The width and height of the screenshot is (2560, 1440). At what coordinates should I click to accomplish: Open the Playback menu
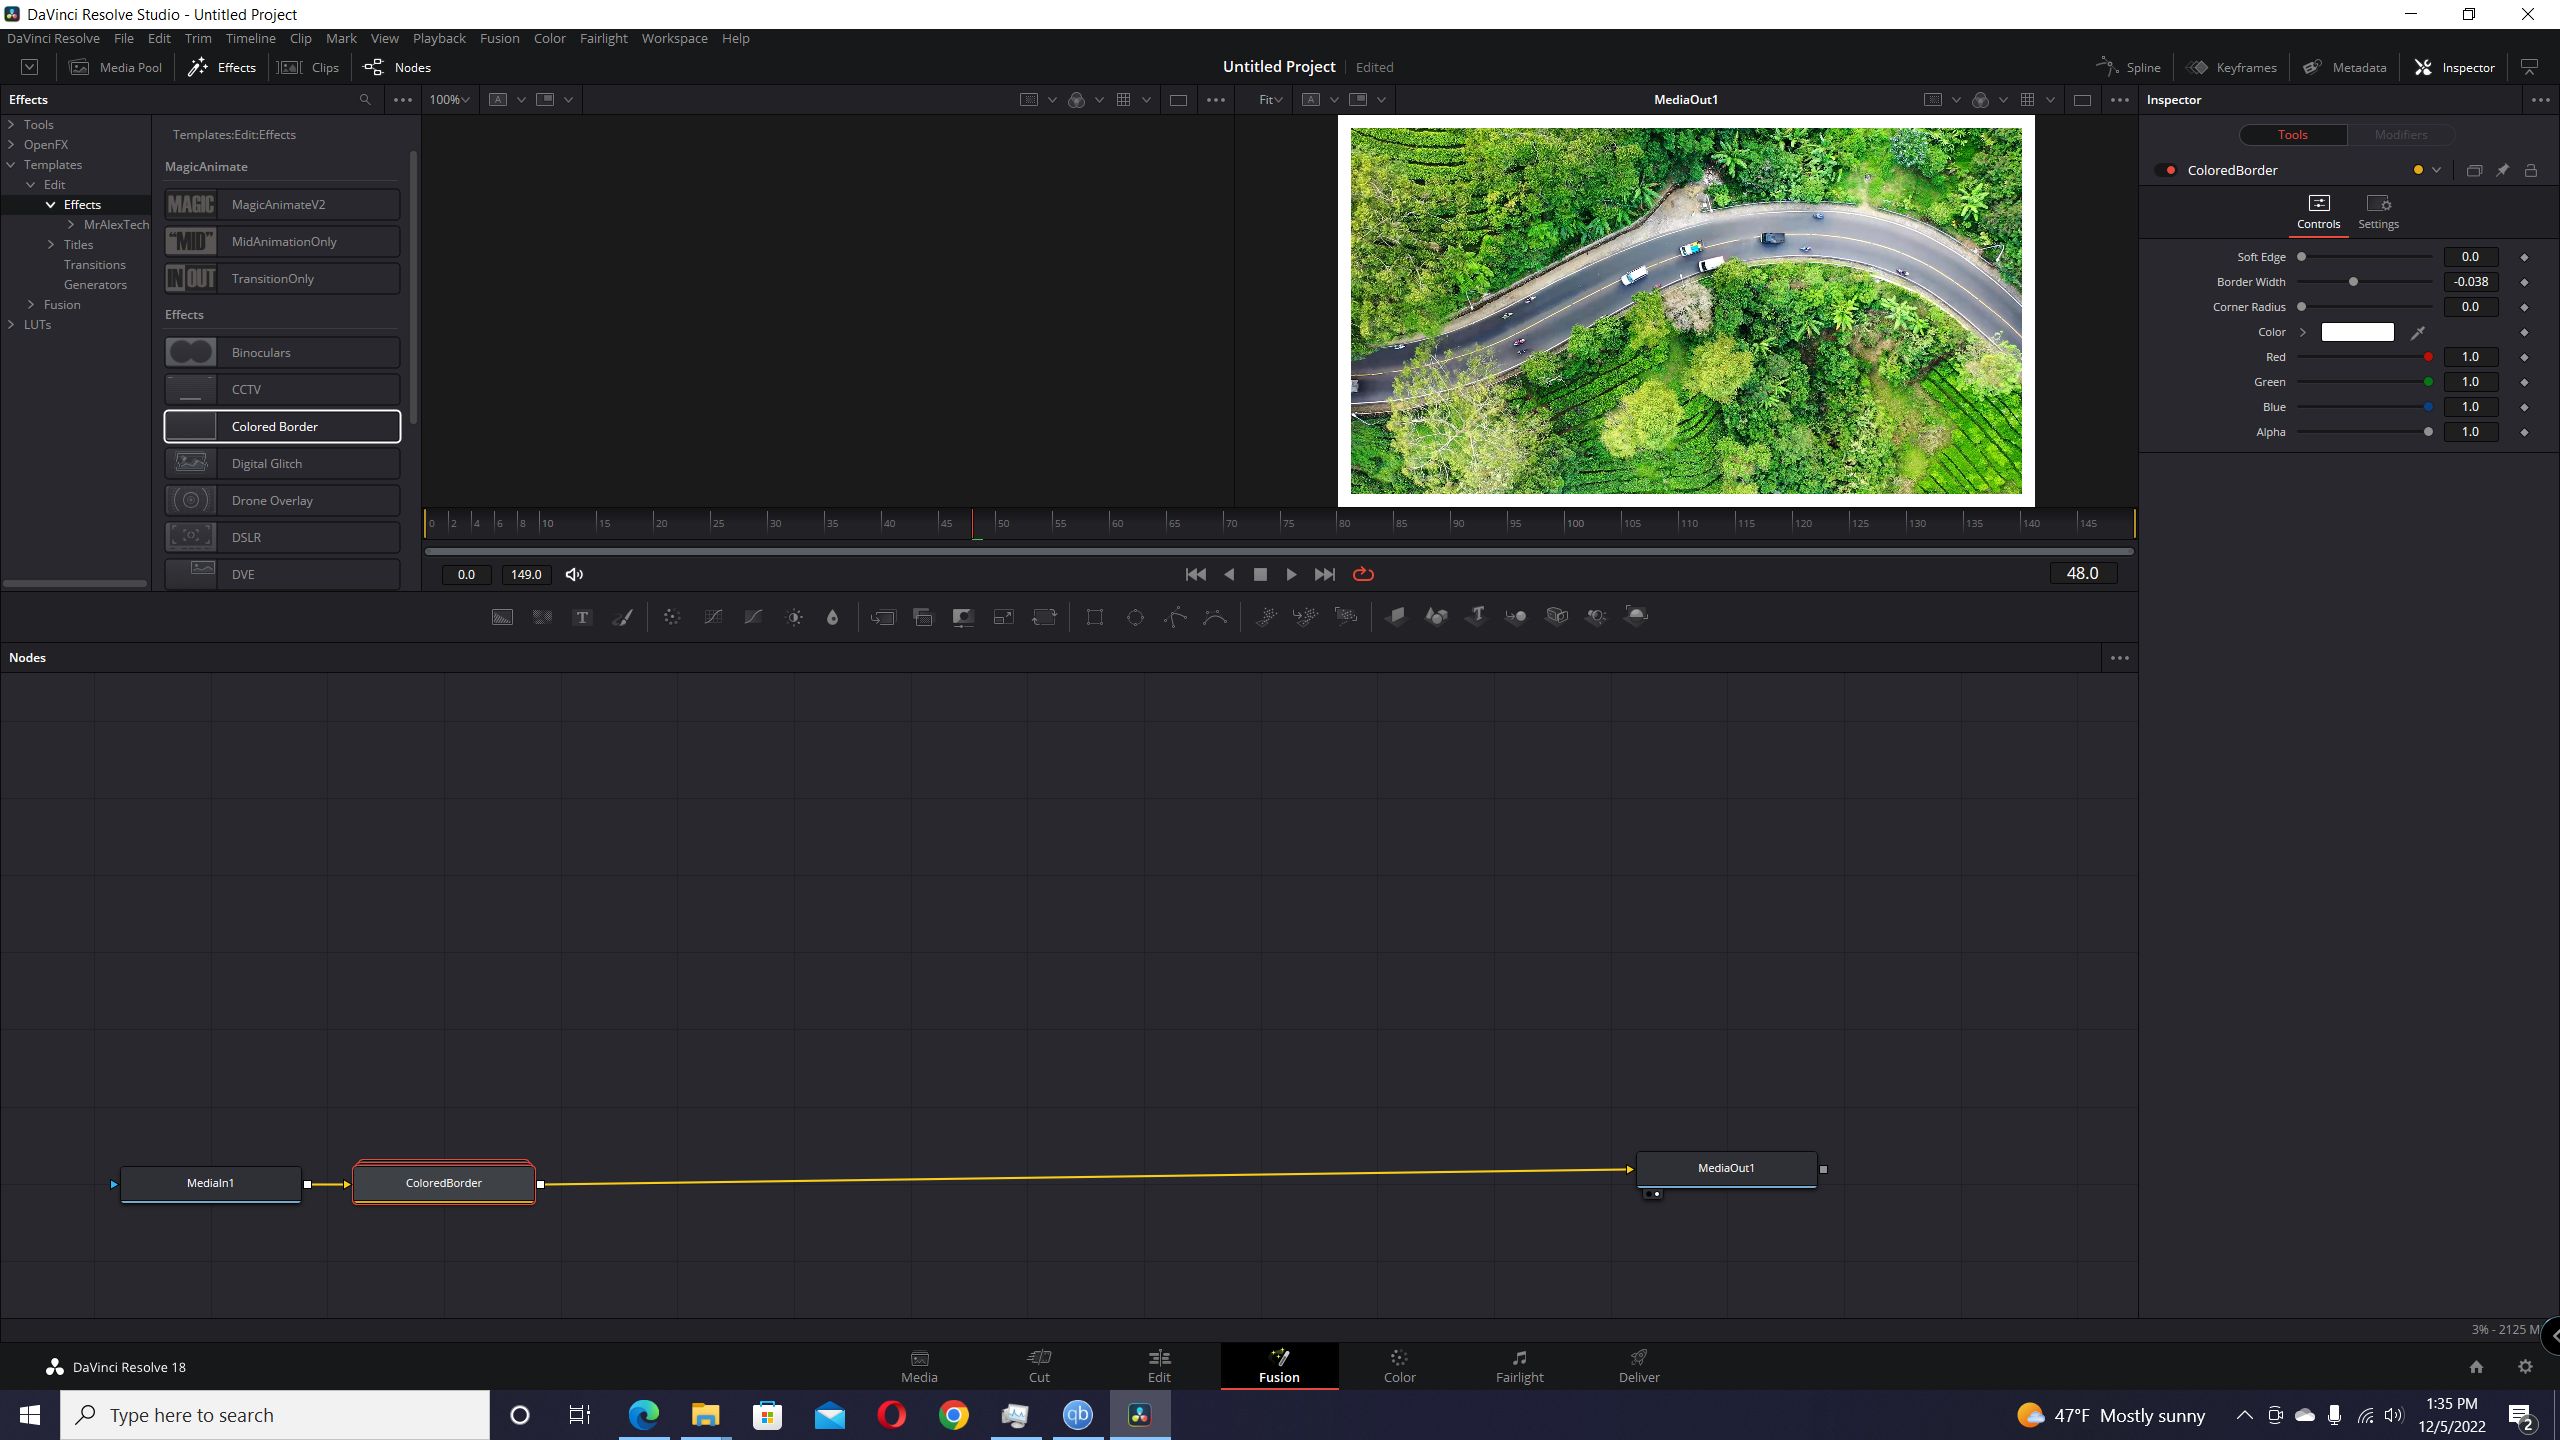[x=439, y=38]
